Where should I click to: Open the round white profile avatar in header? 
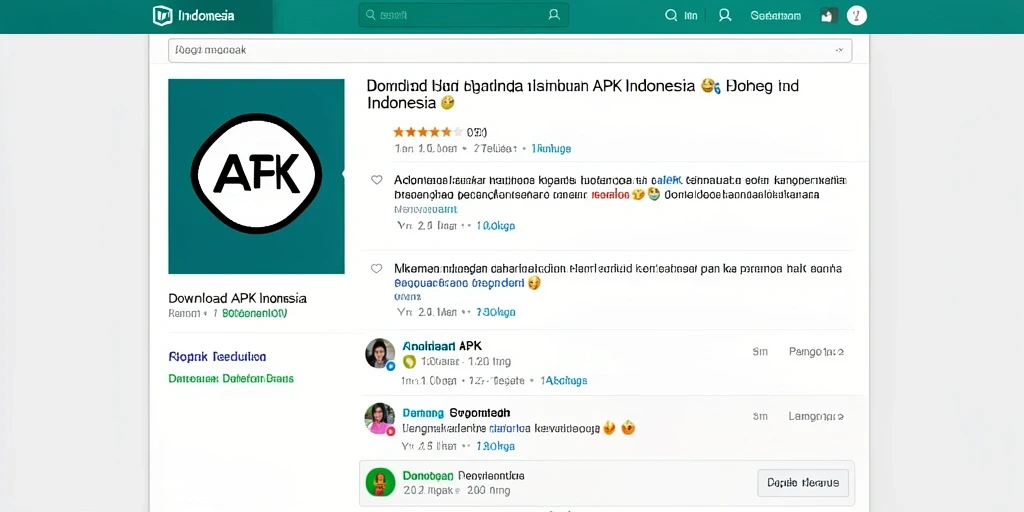(x=857, y=15)
